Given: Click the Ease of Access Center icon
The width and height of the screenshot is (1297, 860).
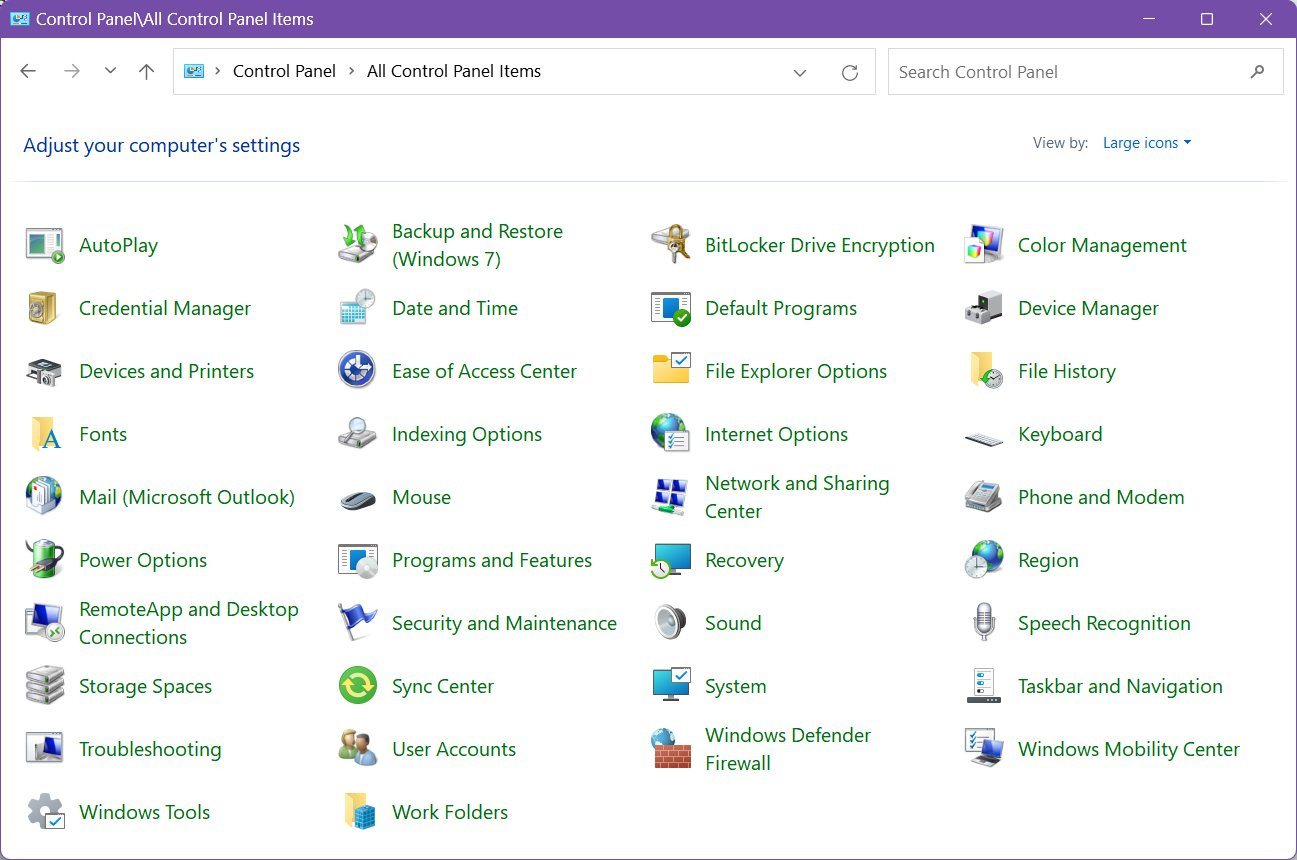Looking at the screenshot, I should [x=358, y=371].
